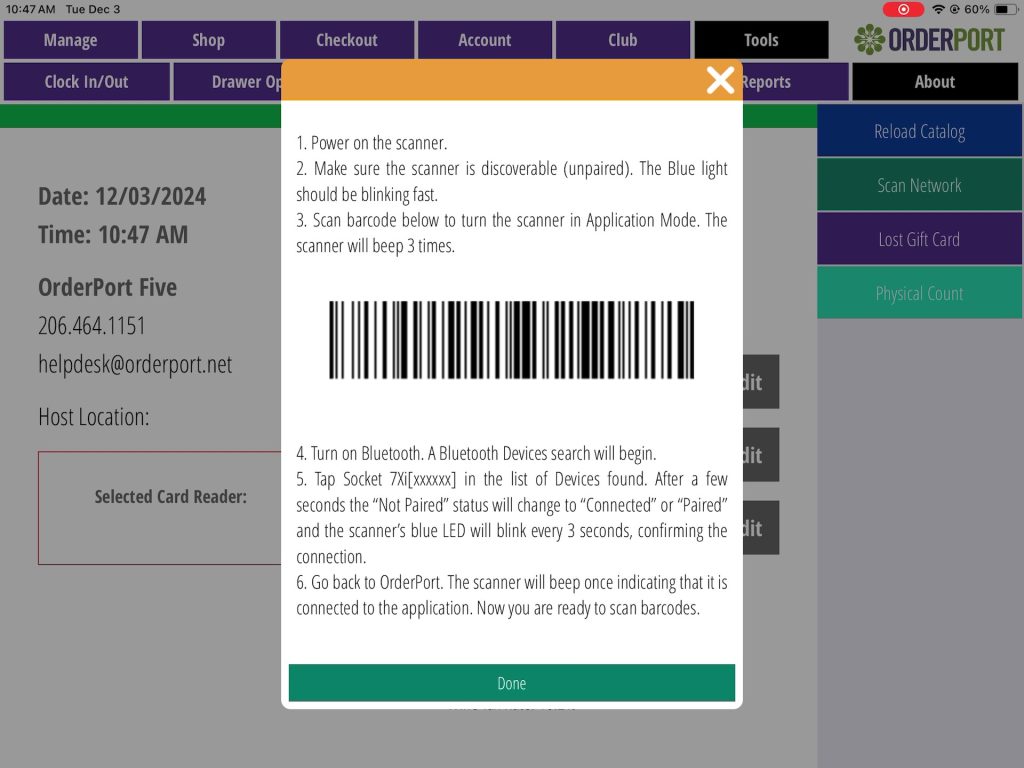Open the Manage tab
The width and height of the screenshot is (1024, 768).
(70, 40)
